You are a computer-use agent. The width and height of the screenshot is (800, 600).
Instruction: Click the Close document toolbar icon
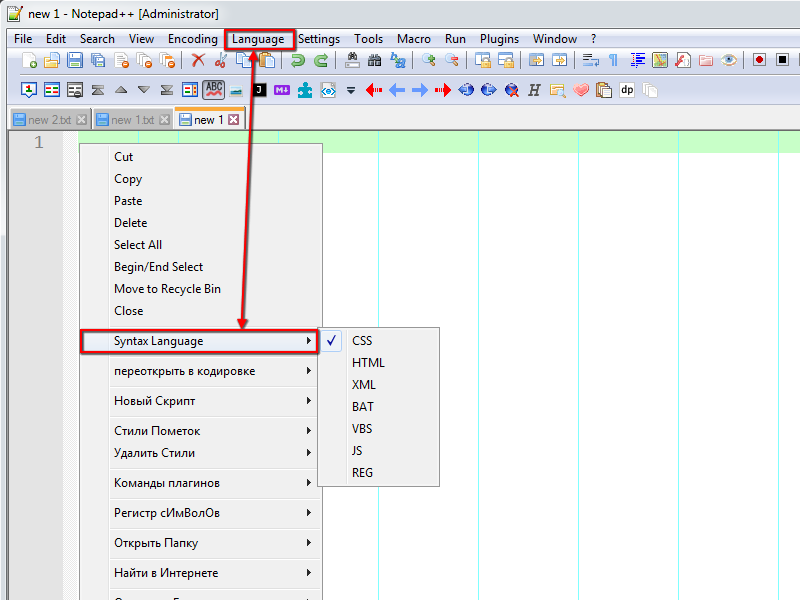[121, 60]
